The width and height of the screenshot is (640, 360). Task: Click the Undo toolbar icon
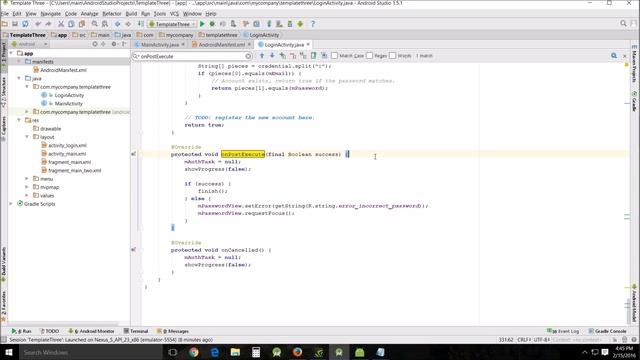tap(38, 24)
